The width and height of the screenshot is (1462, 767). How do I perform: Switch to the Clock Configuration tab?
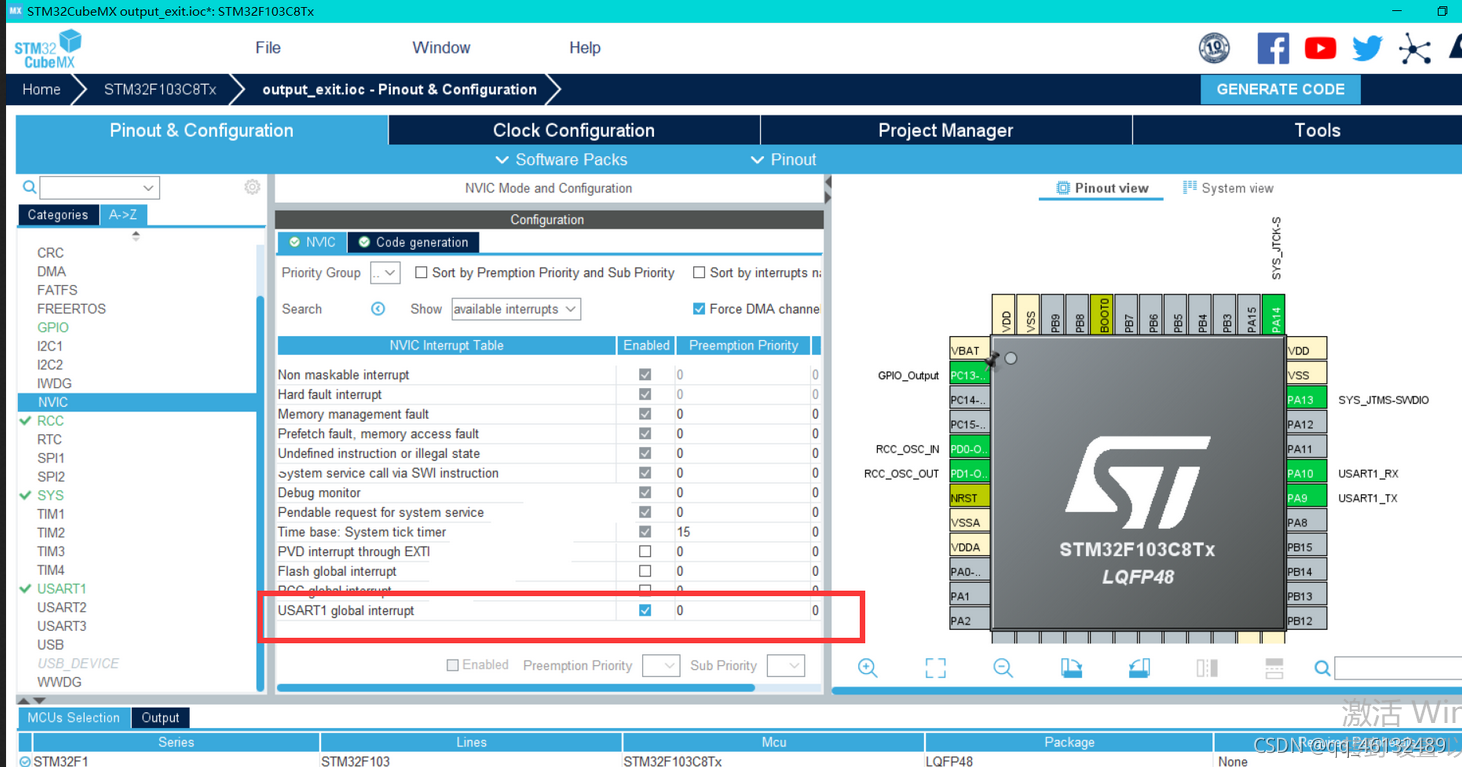tap(574, 130)
